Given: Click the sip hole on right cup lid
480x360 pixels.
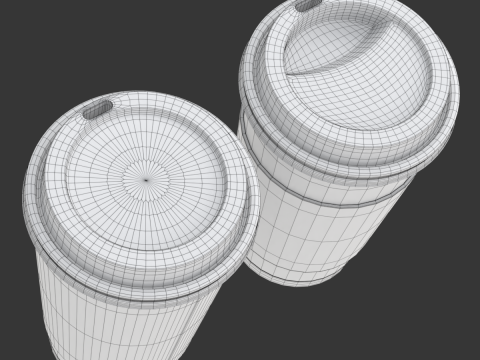Looking at the screenshot, I should point(309,5).
